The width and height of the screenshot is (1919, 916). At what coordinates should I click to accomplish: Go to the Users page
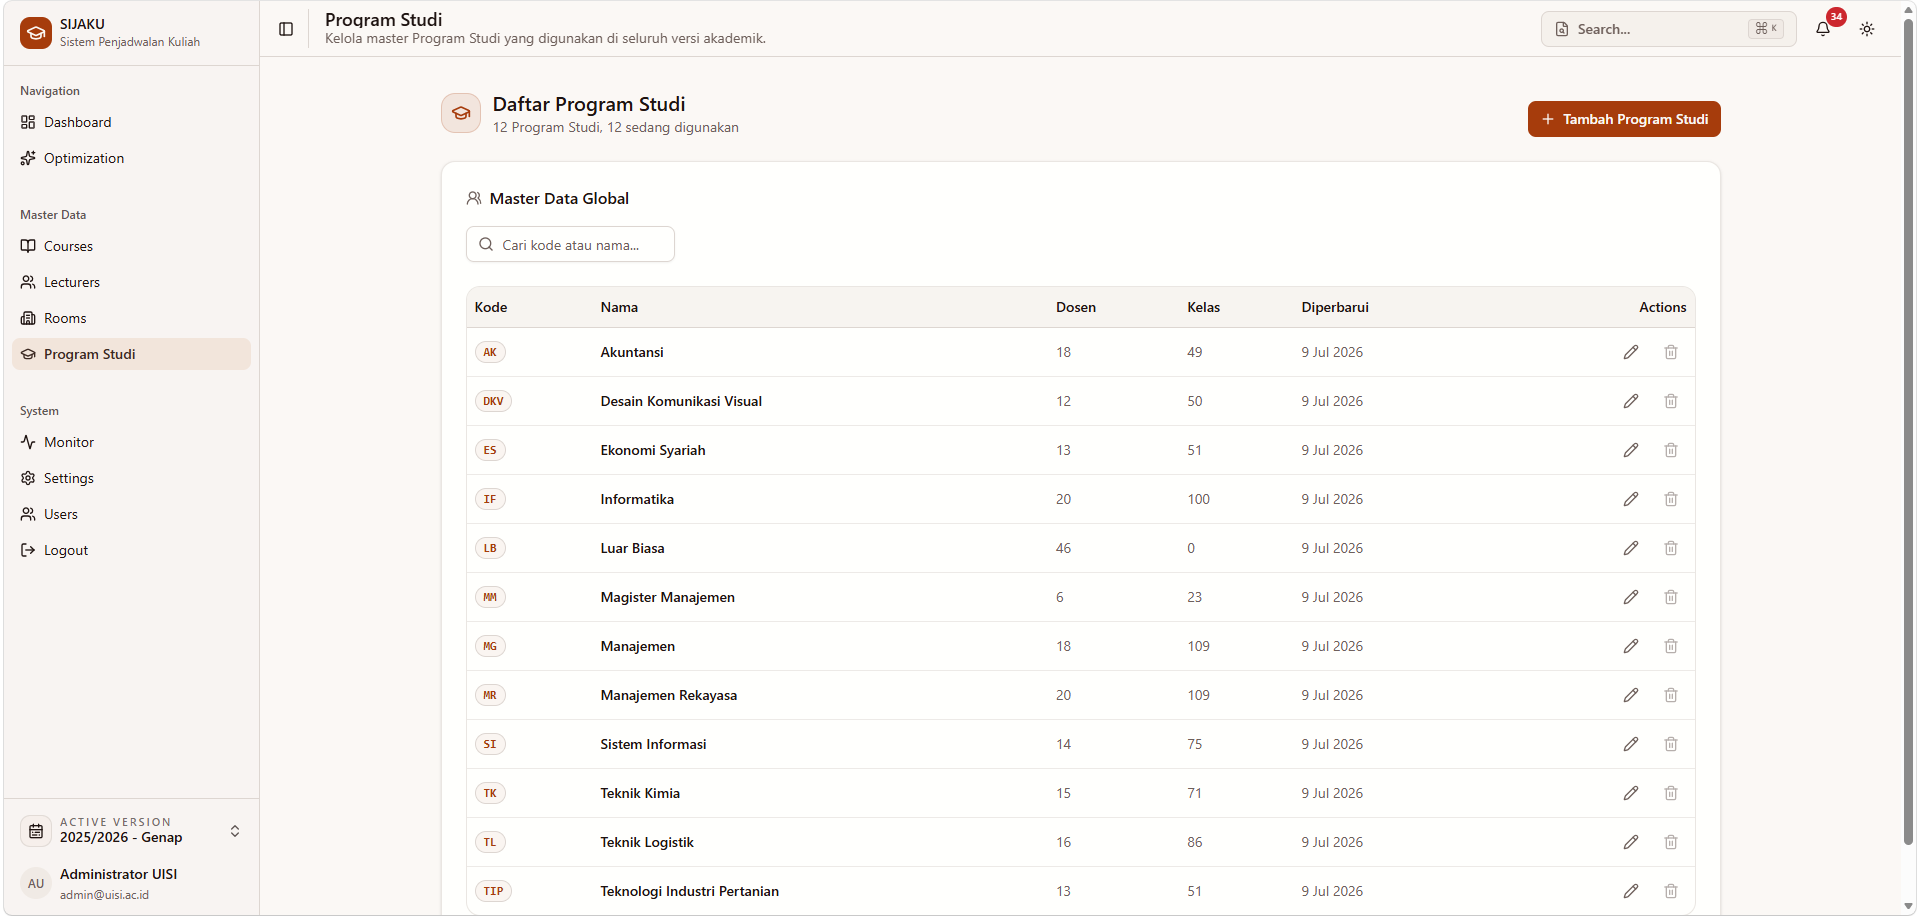click(x=131, y=514)
